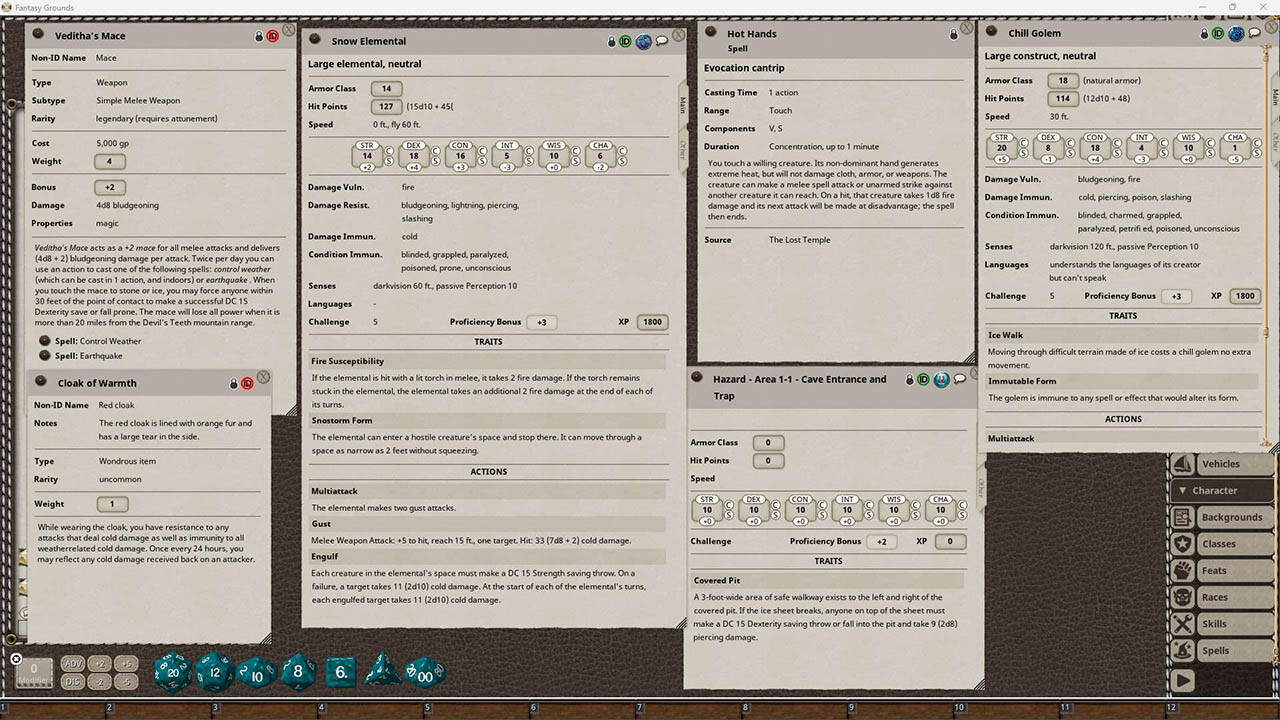The image size is (1280, 720).
Task: Select the Feats fist icon in the sidebar
Action: point(1182,569)
